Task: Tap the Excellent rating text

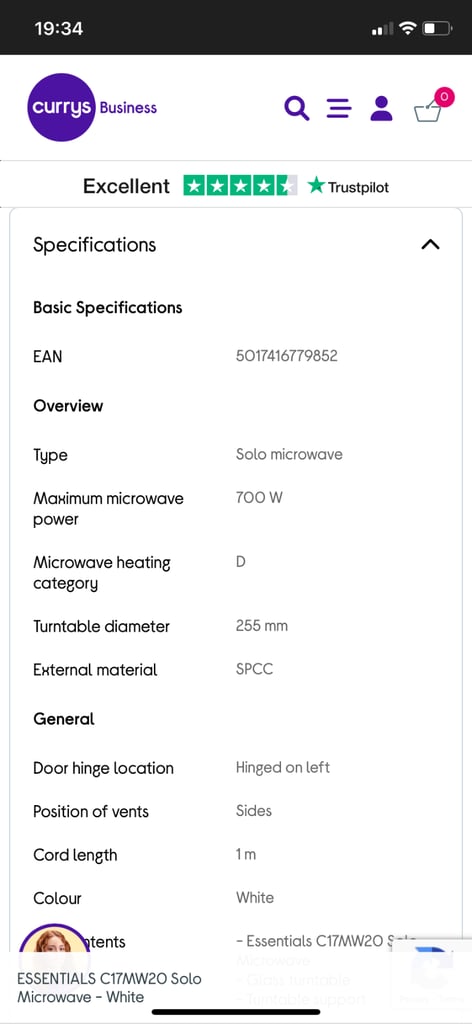Action: 126,187
